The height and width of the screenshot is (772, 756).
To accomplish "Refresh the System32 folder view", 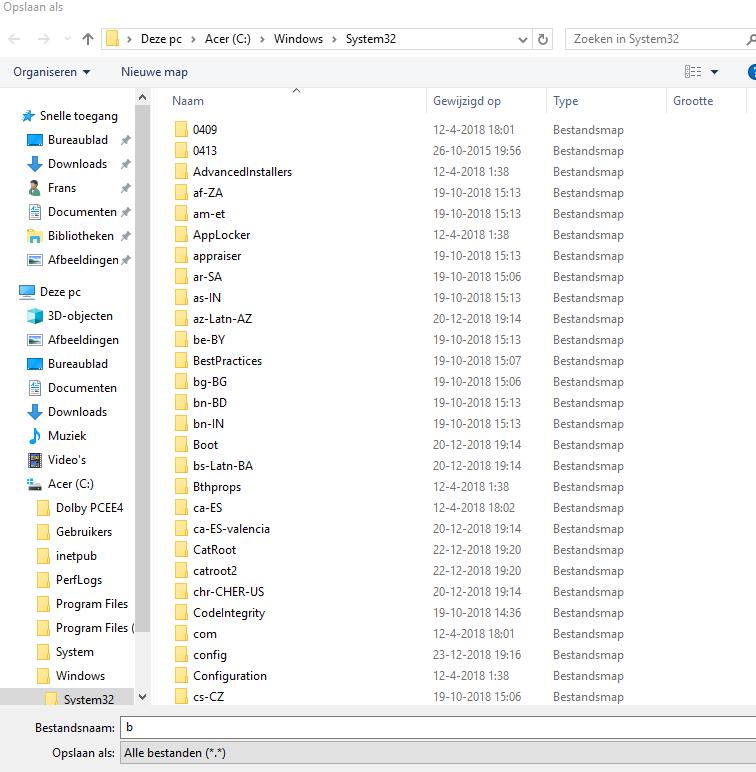I will [x=542, y=39].
